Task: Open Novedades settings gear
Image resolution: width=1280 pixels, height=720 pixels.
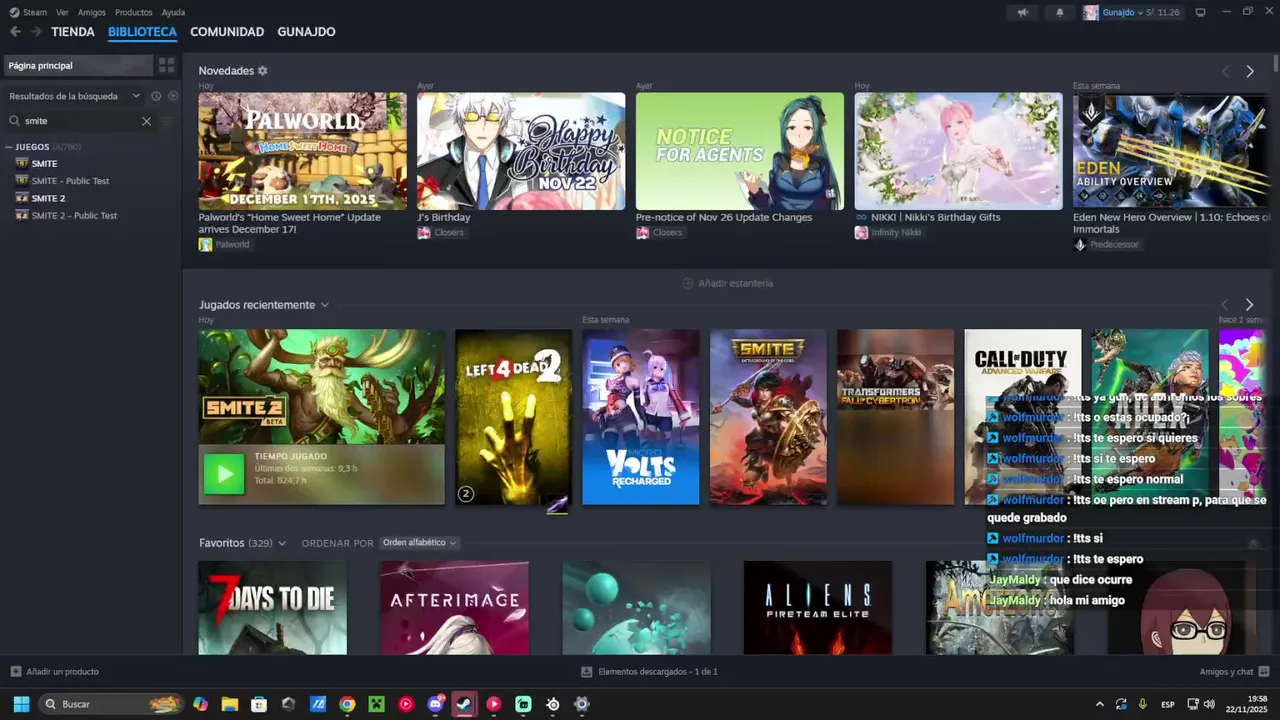Action: coord(263,71)
